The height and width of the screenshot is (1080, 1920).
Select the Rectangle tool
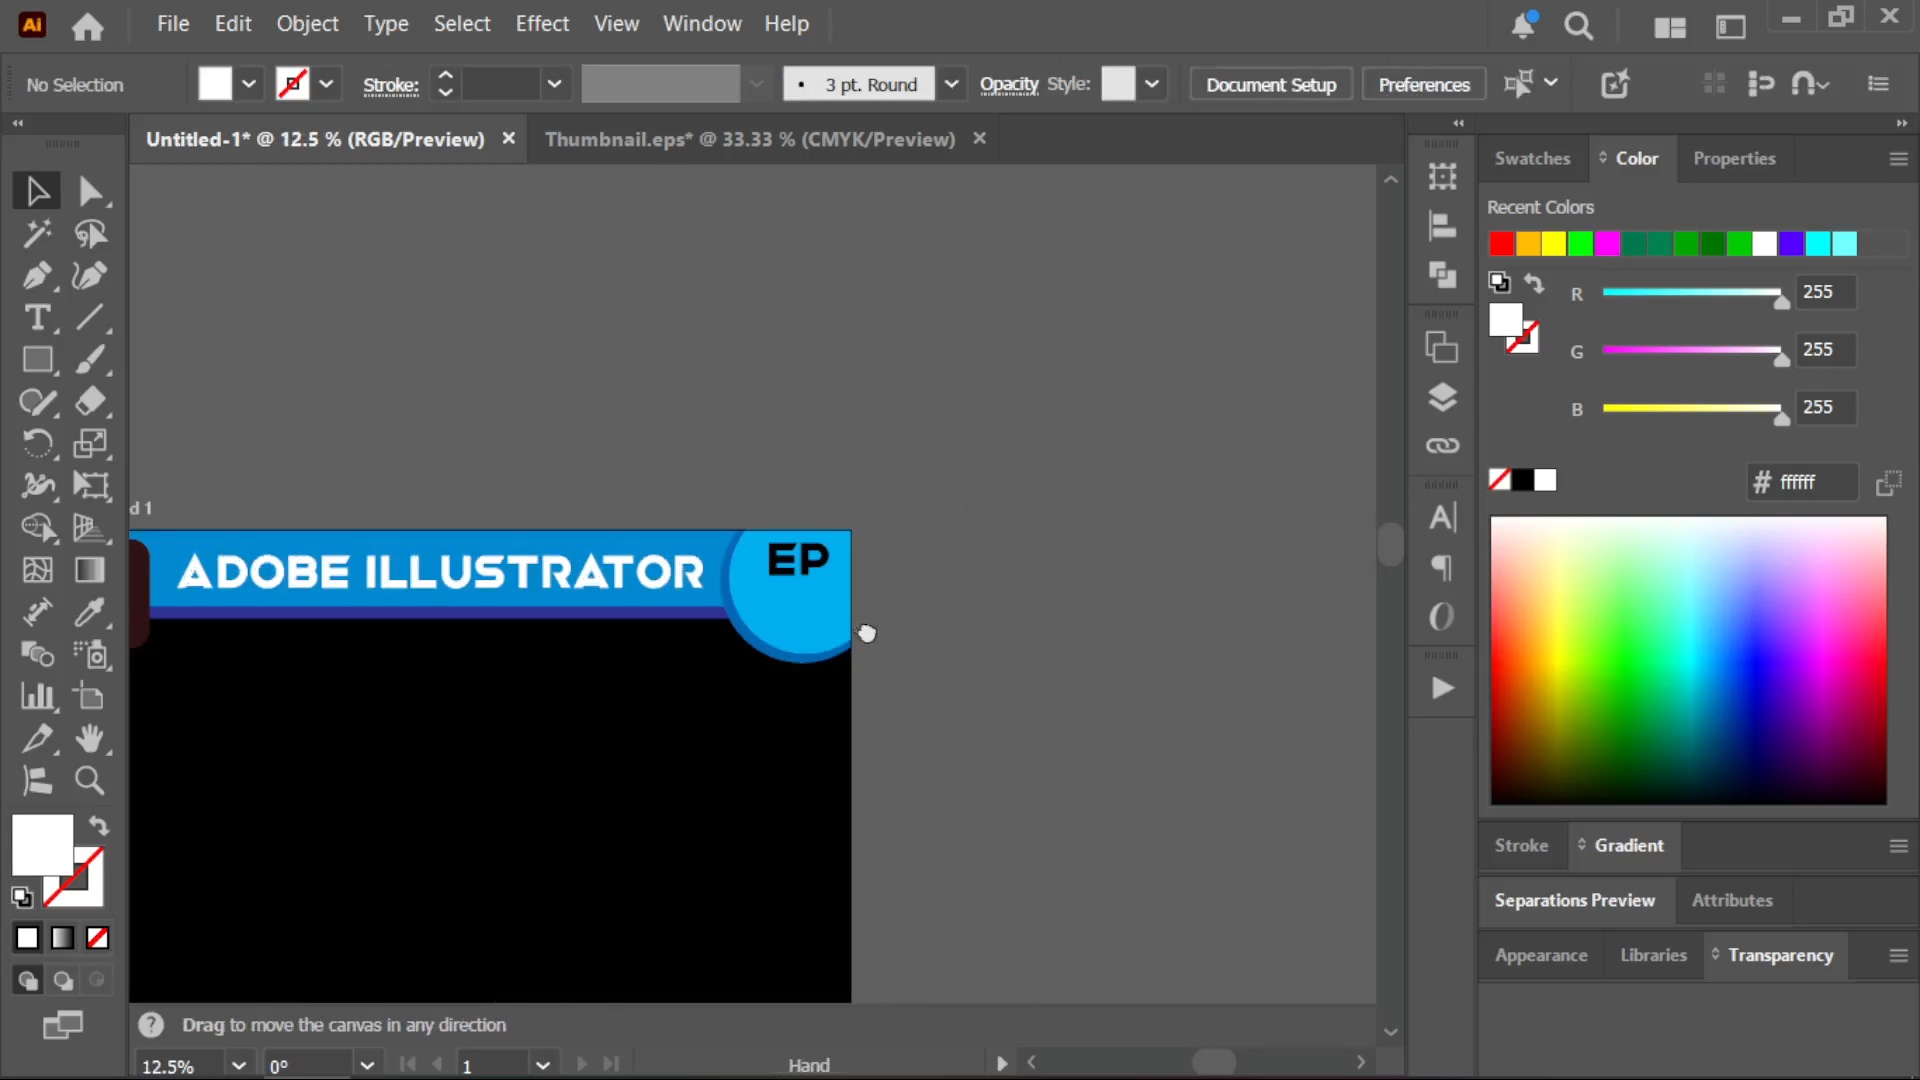coord(37,359)
